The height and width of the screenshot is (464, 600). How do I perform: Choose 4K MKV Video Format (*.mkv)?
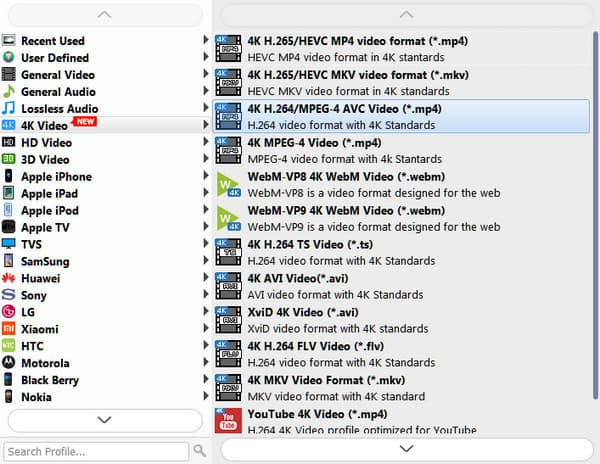click(x=401, y=387)
